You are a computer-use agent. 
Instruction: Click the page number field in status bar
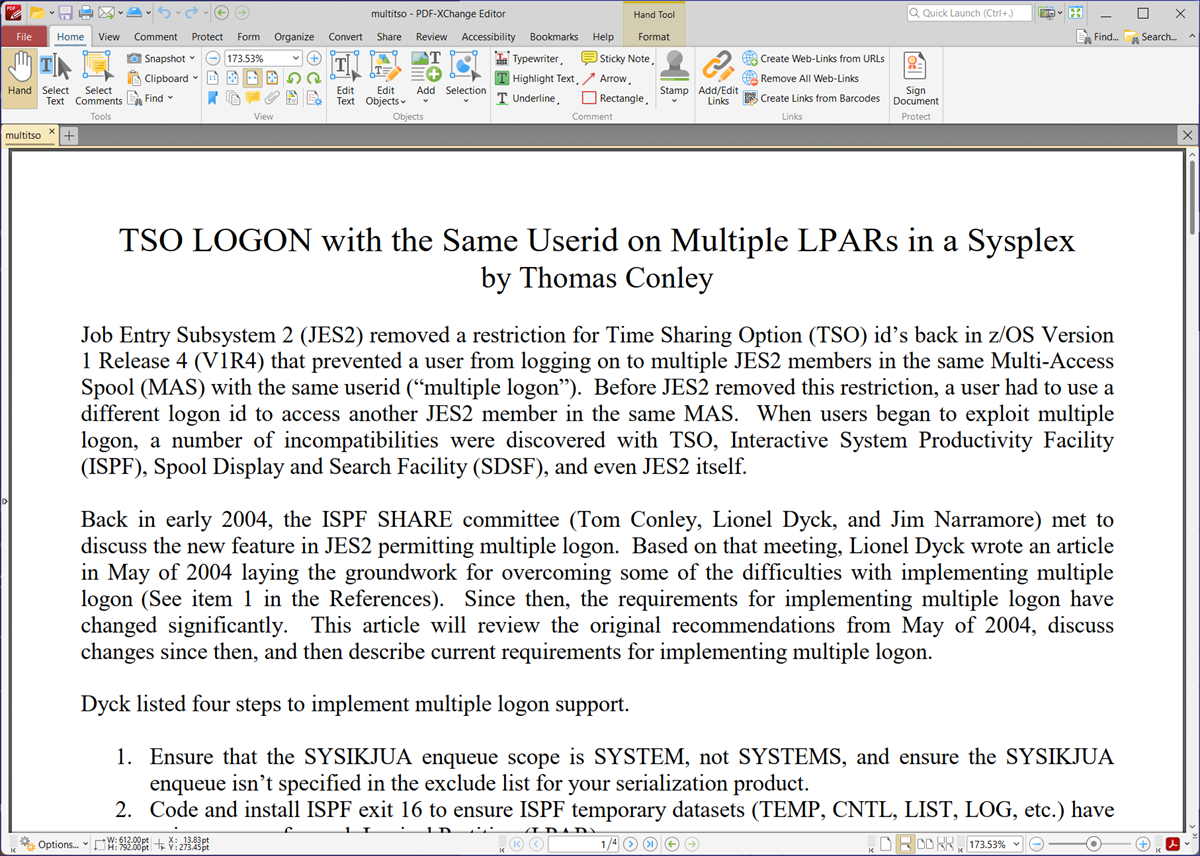(581, 845)
